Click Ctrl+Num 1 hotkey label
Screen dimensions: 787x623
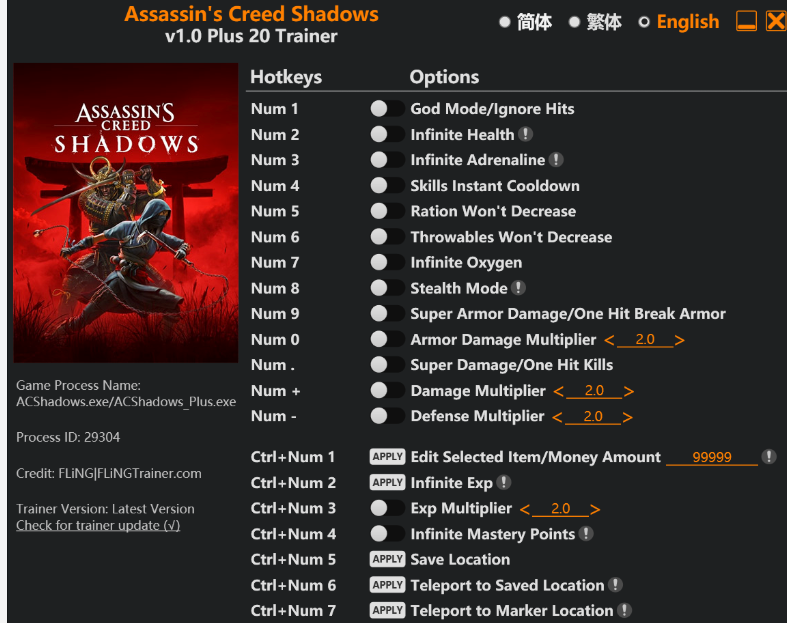293,457
